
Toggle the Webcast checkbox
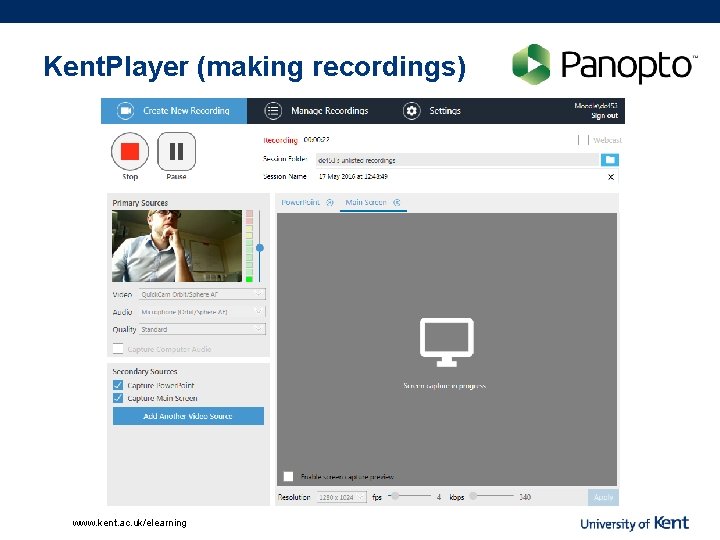[583, 140]
